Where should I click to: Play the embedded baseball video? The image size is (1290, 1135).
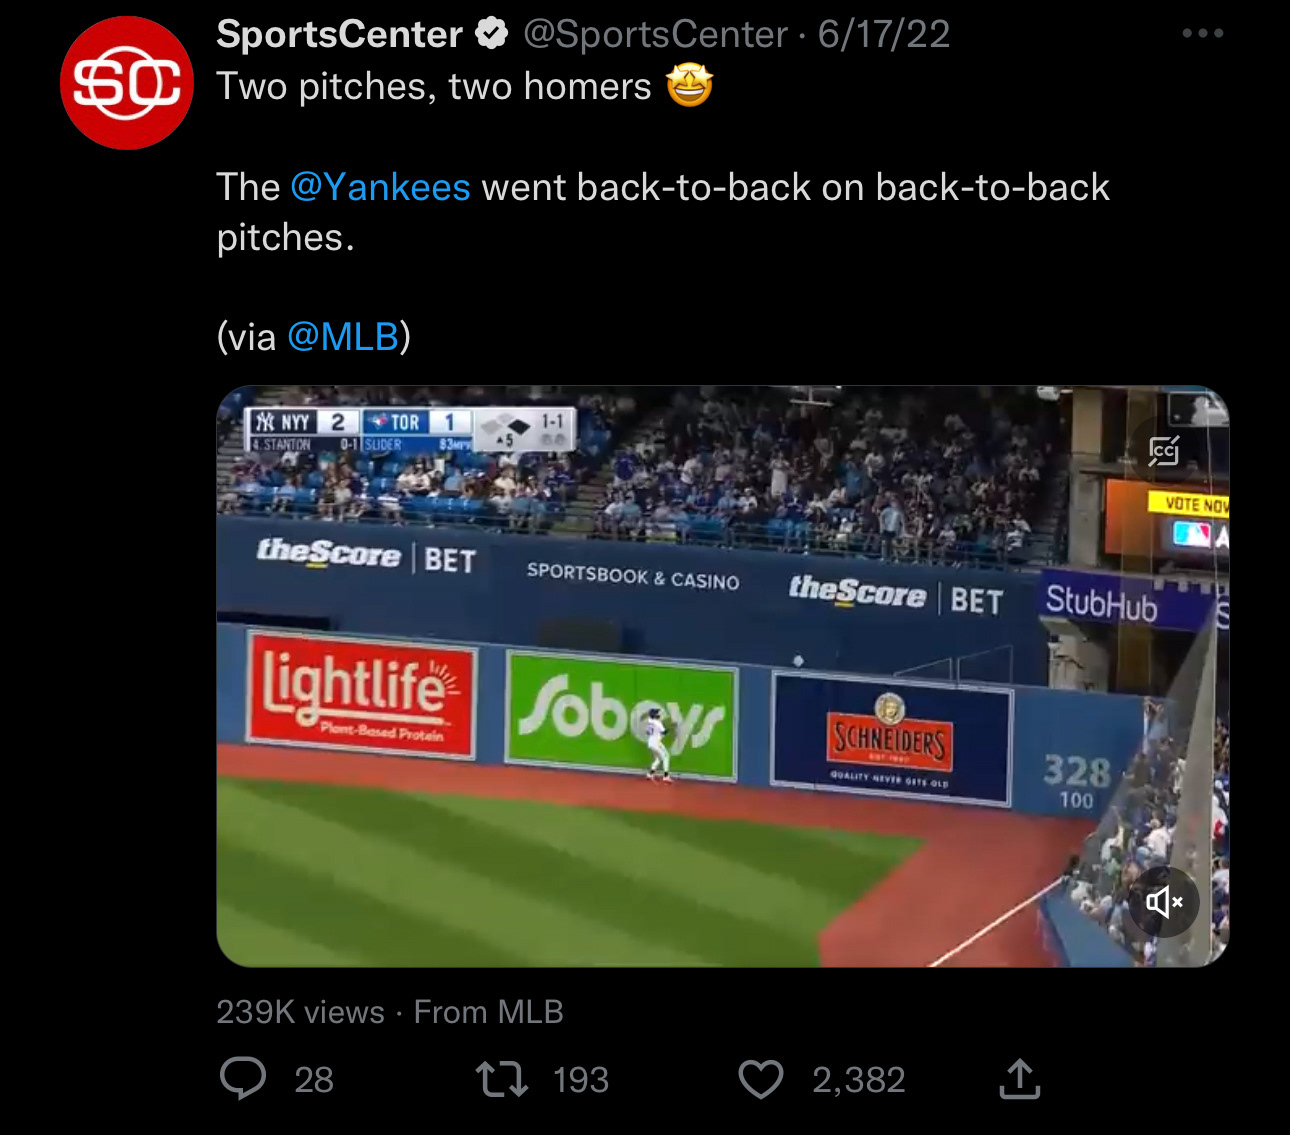tap(722, 676)
